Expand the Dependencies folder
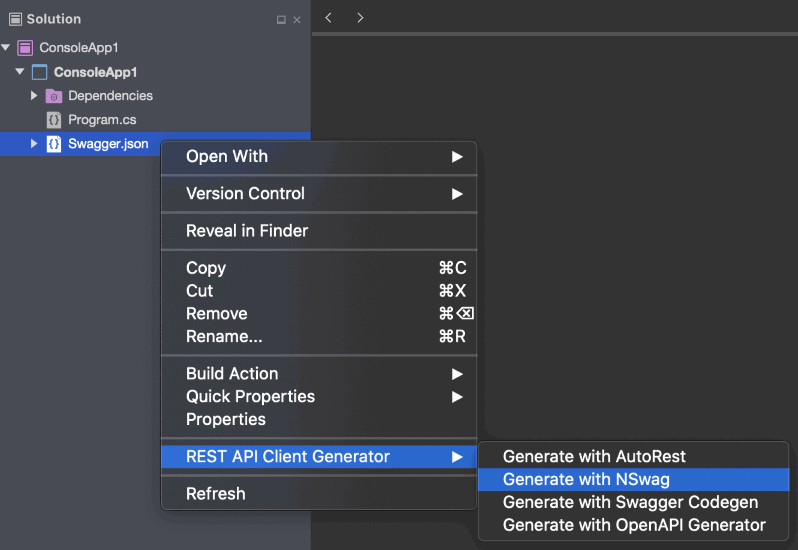Image resolution: width=798 pixels, height=550 pixels. (x=34, y=95)
